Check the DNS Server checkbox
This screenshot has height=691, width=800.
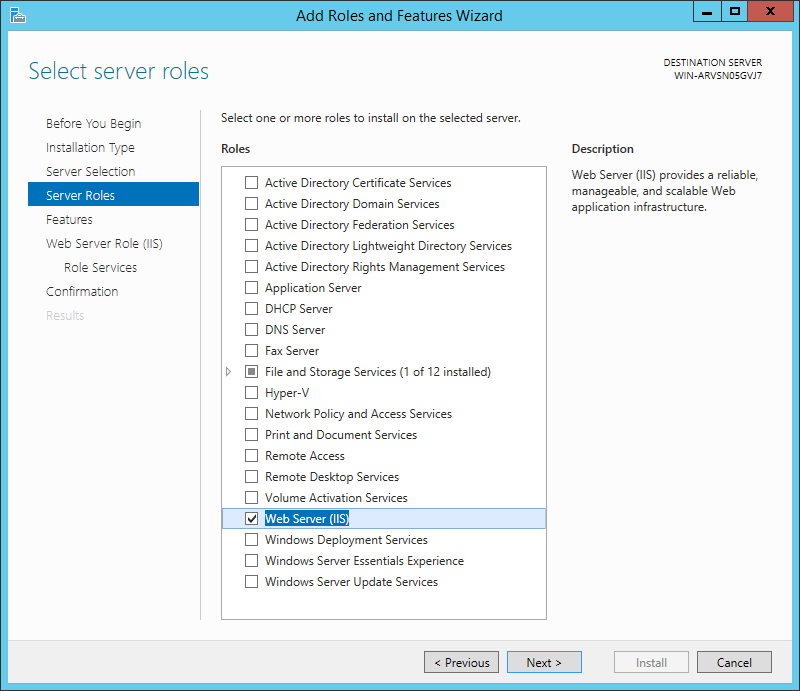pyautogui.click(x=251, y=329)
